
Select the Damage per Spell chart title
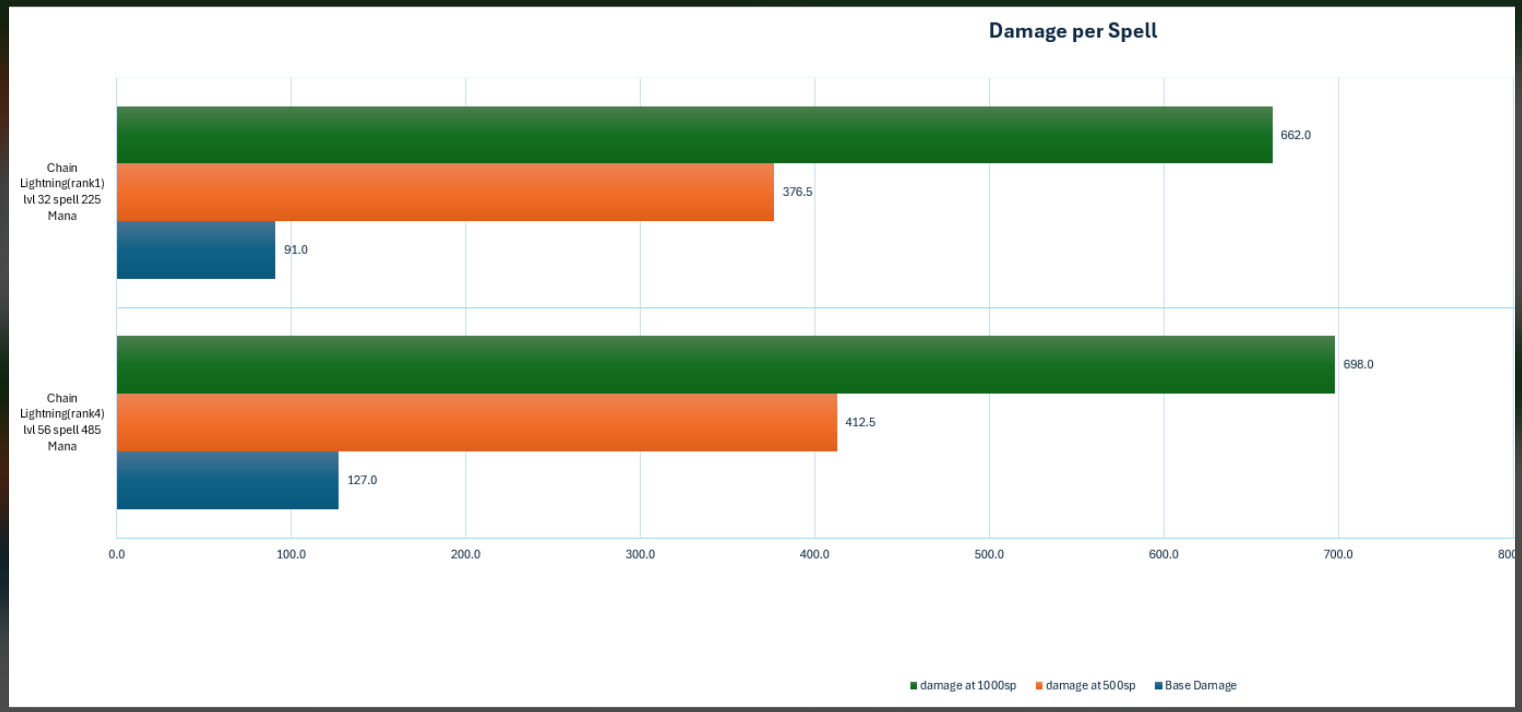1072,31
